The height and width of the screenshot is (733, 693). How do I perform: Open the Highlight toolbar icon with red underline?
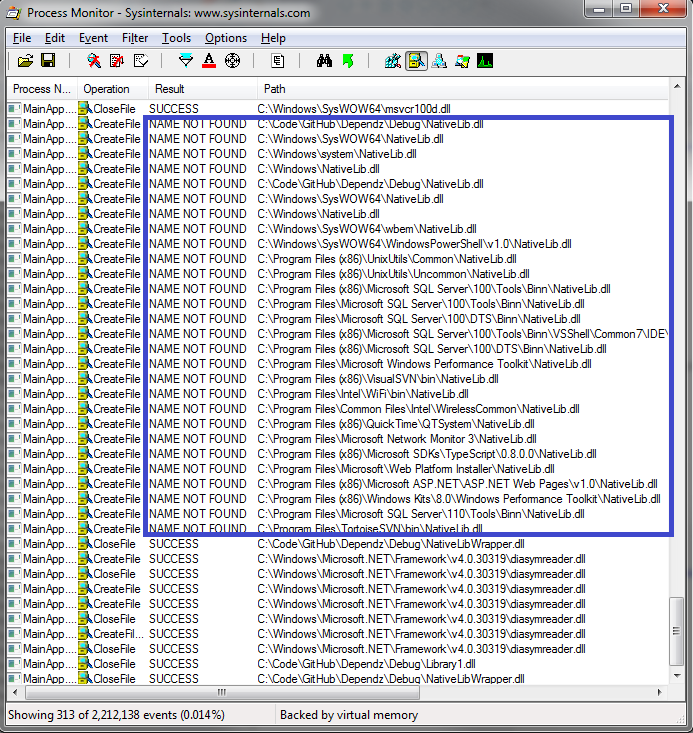click(x=209, y=61)
